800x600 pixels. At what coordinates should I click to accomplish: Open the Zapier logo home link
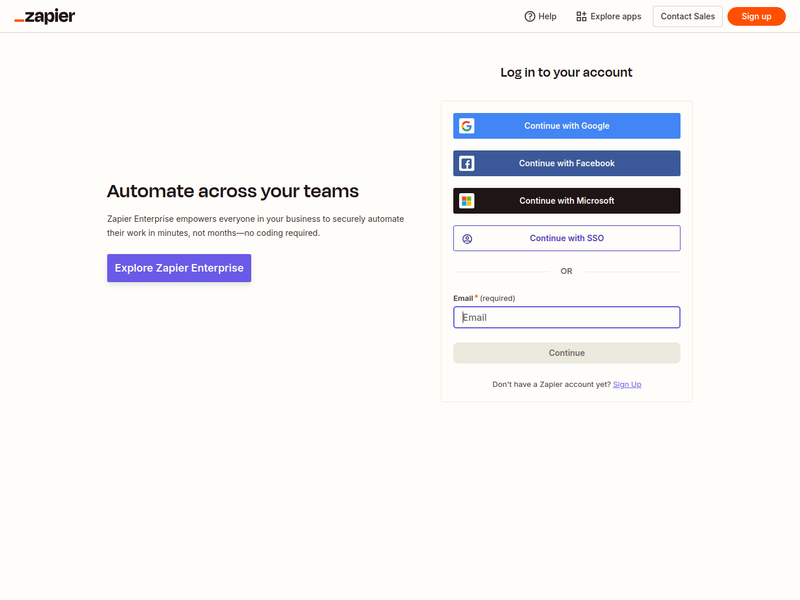tap(44, 16)
